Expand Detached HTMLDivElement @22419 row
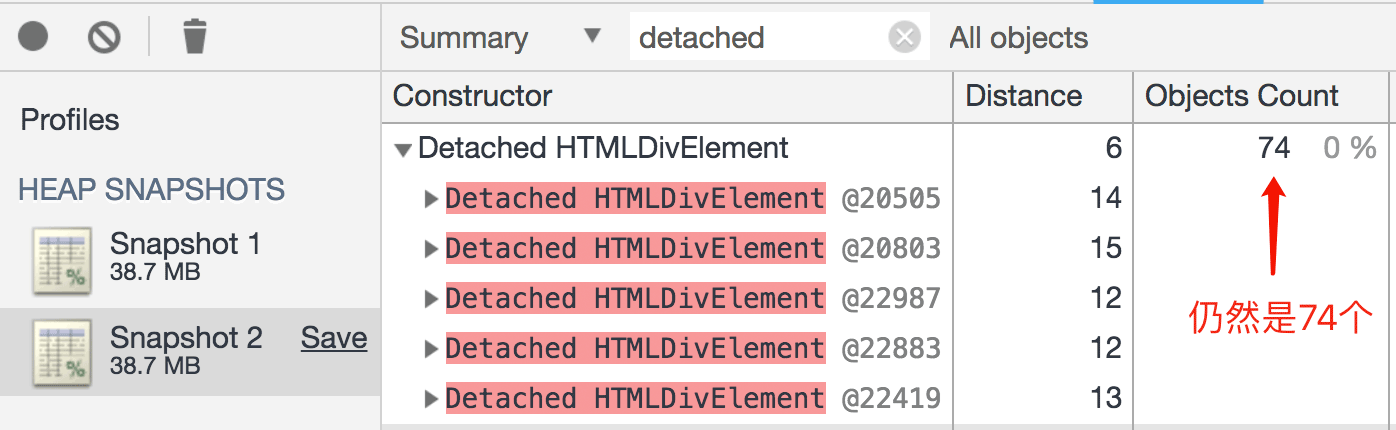 (431, 398)
